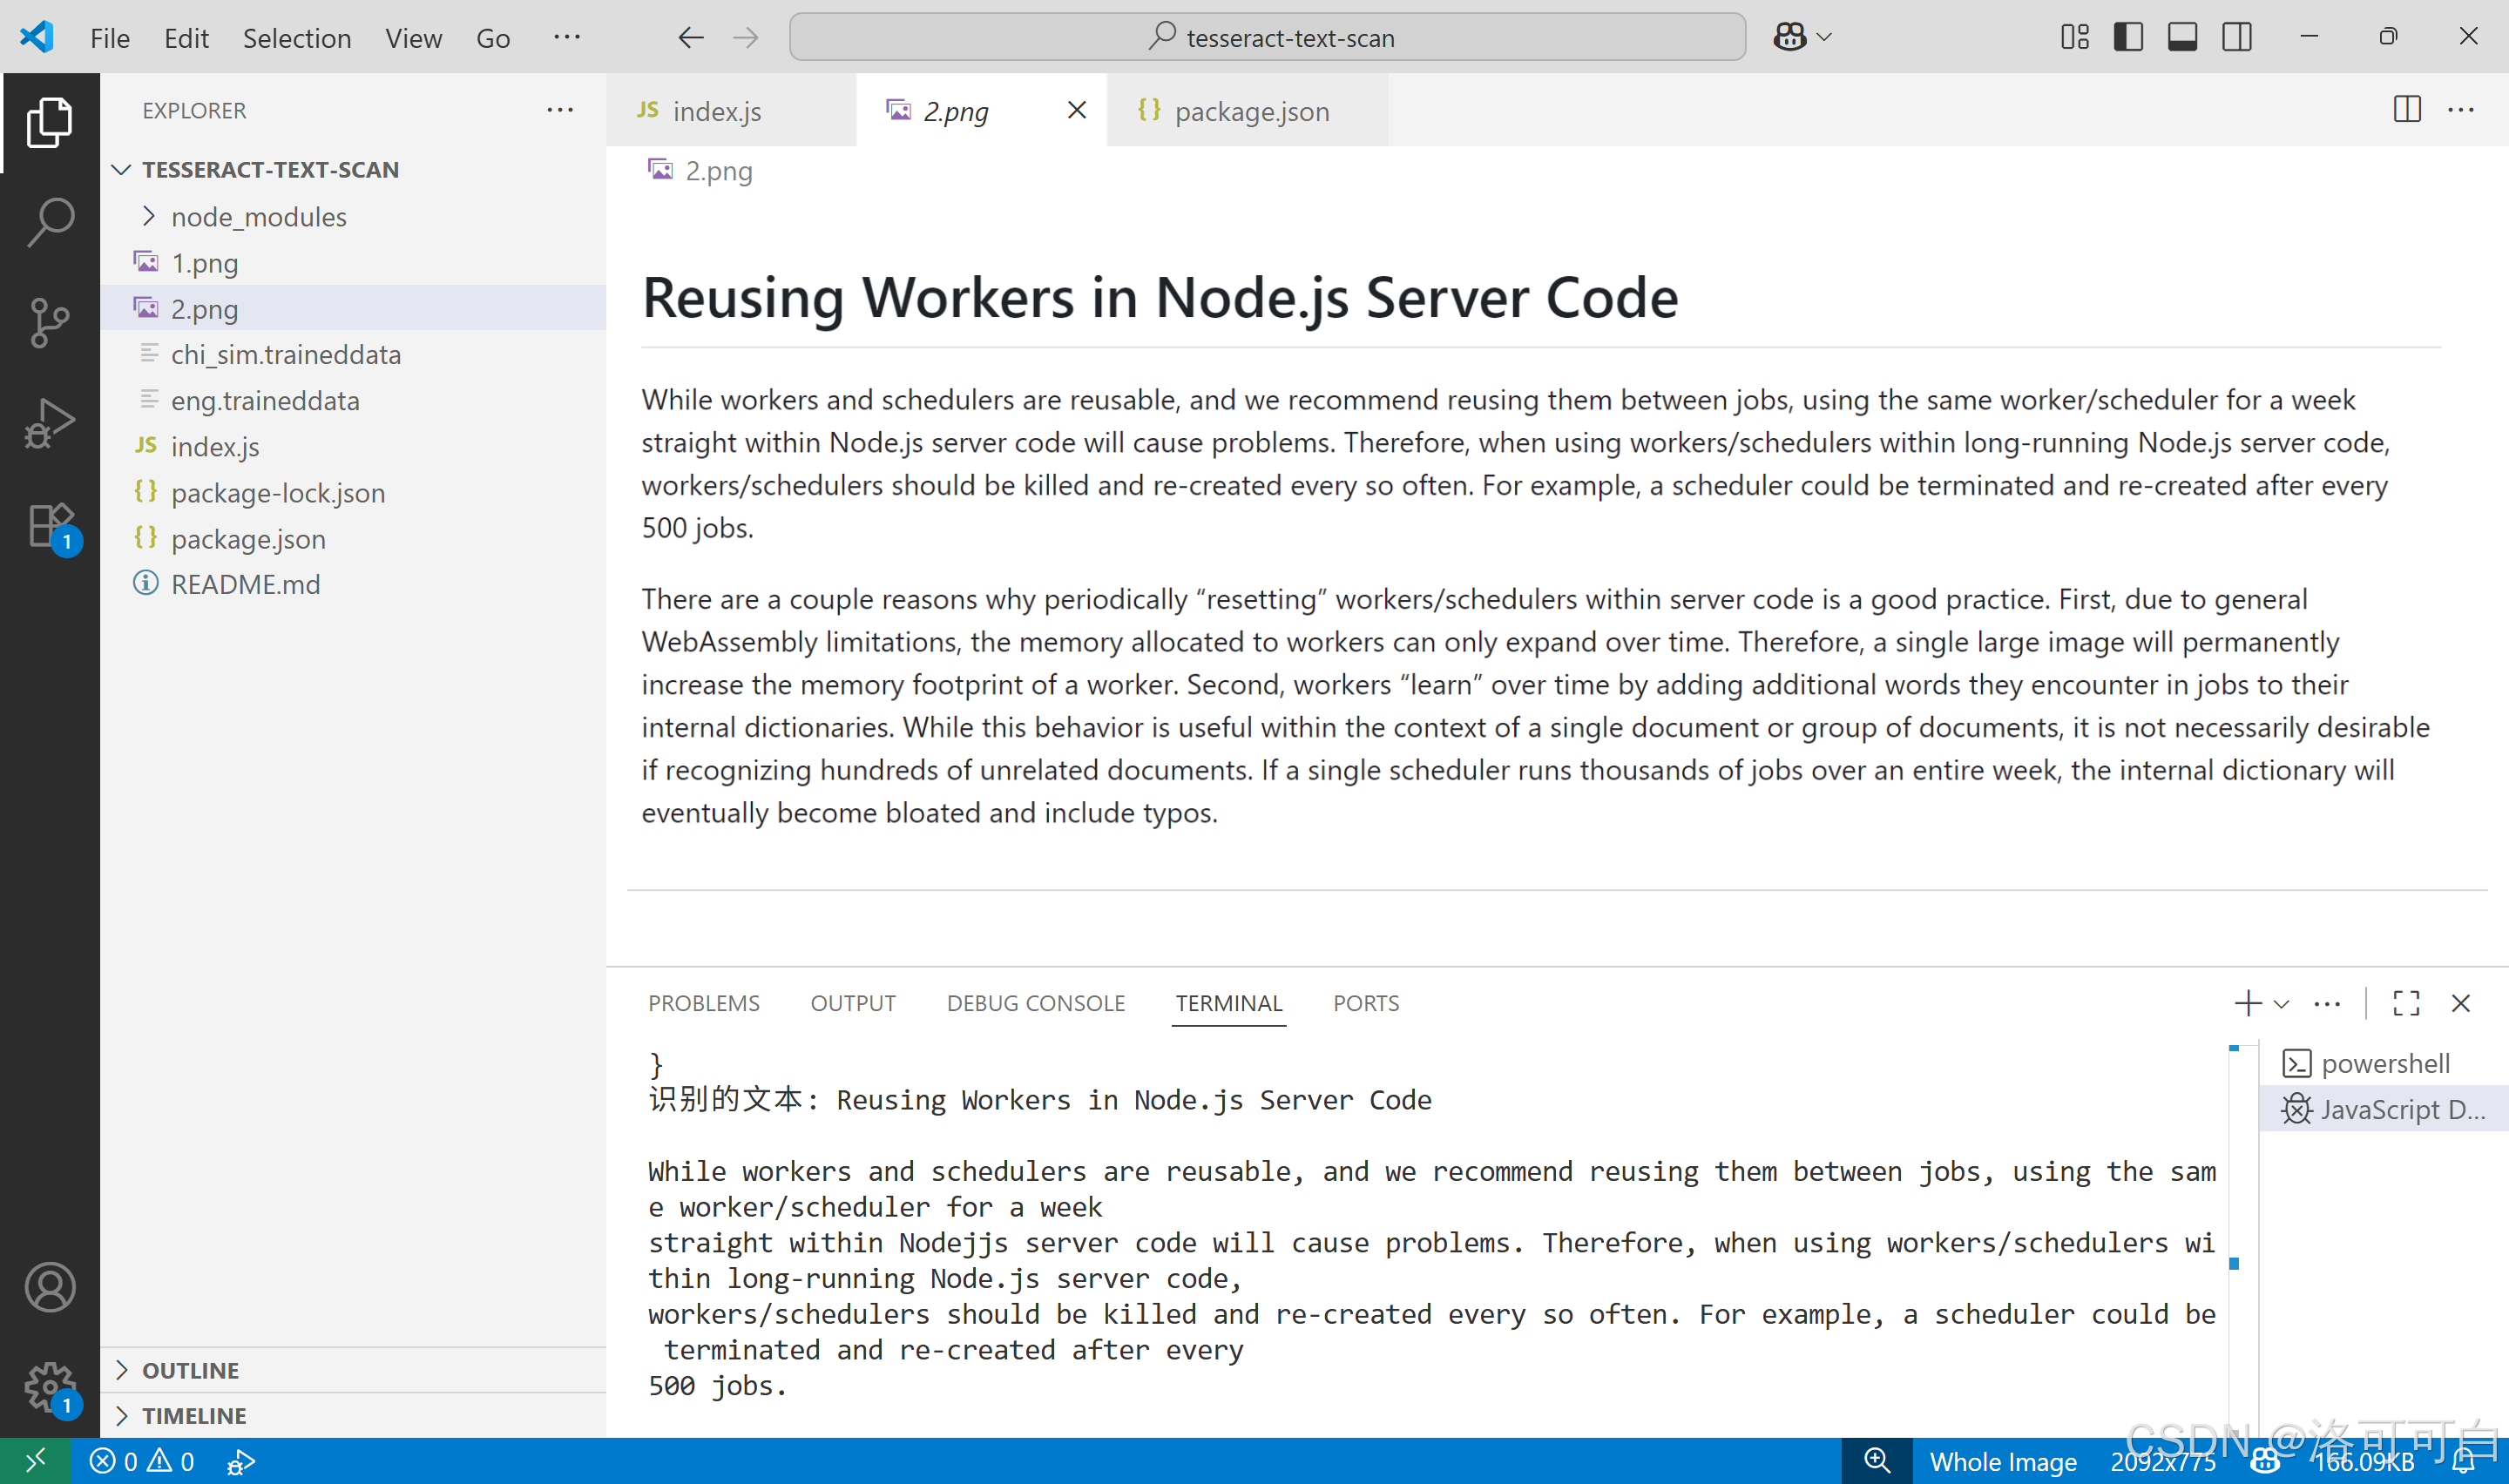Screen dimensions: 2509x1484
Task: Click the Accounts icon in Activity Bar
Action: [50, 1288]
